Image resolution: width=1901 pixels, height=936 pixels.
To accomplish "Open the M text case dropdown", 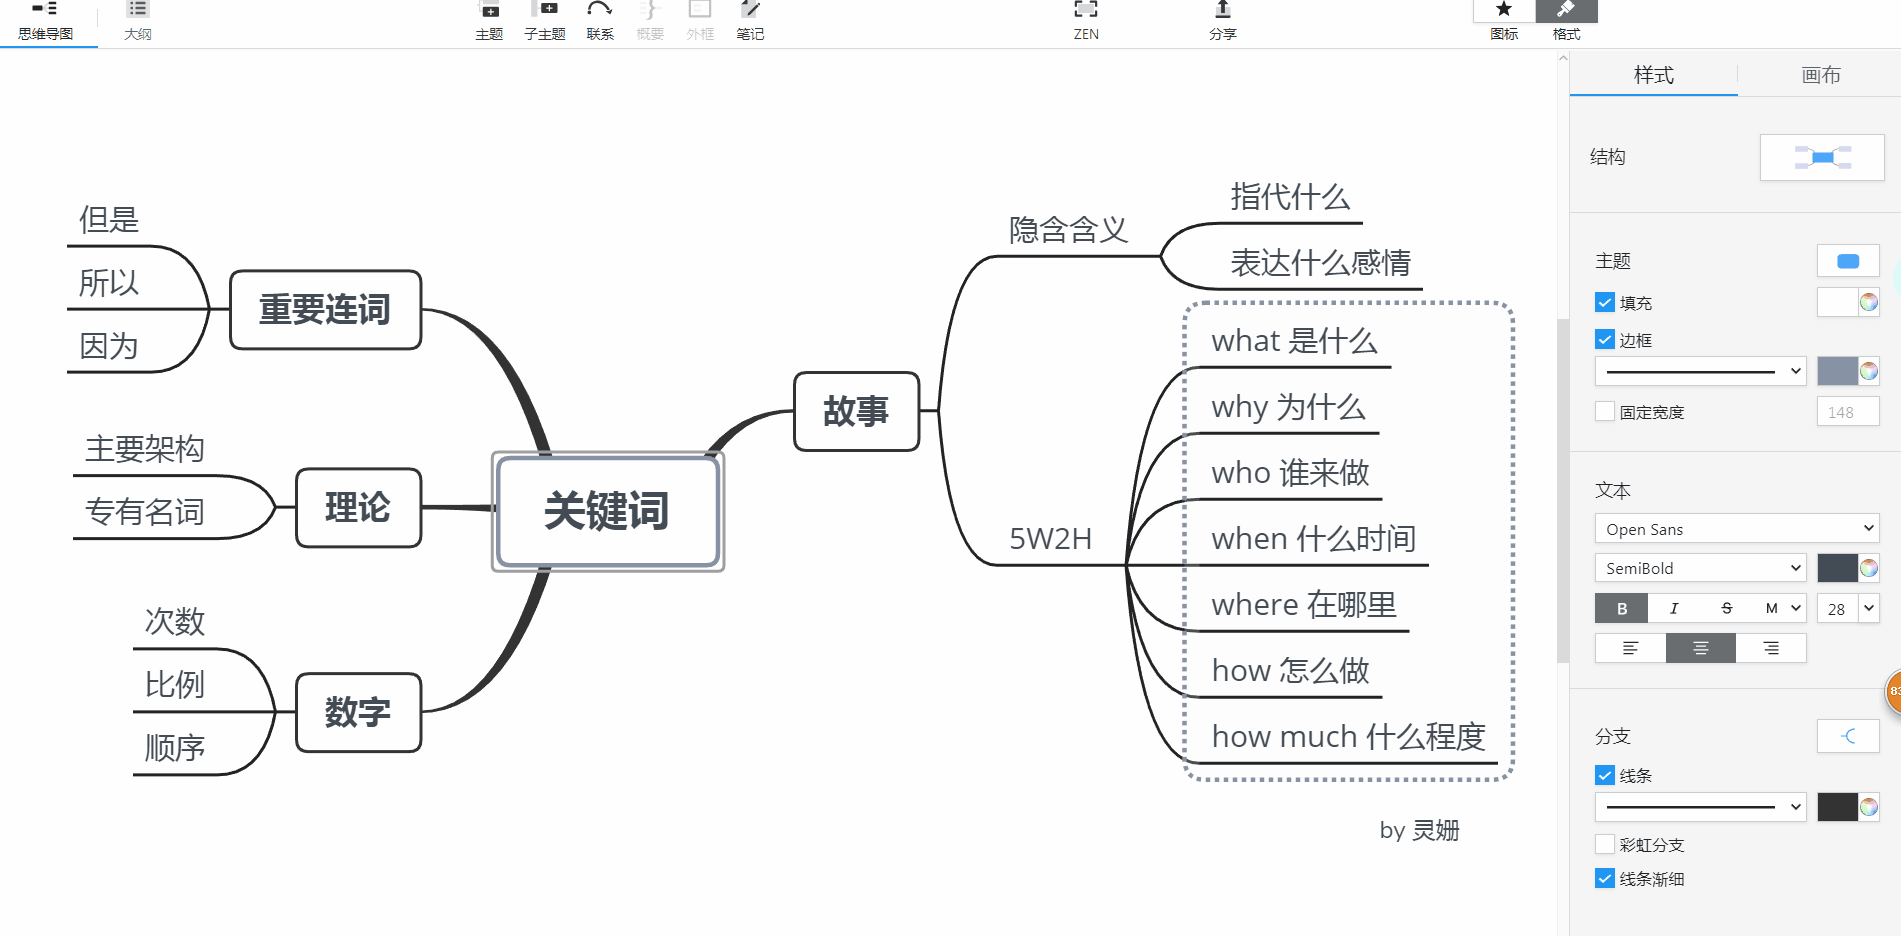I will pos(1780,608).
